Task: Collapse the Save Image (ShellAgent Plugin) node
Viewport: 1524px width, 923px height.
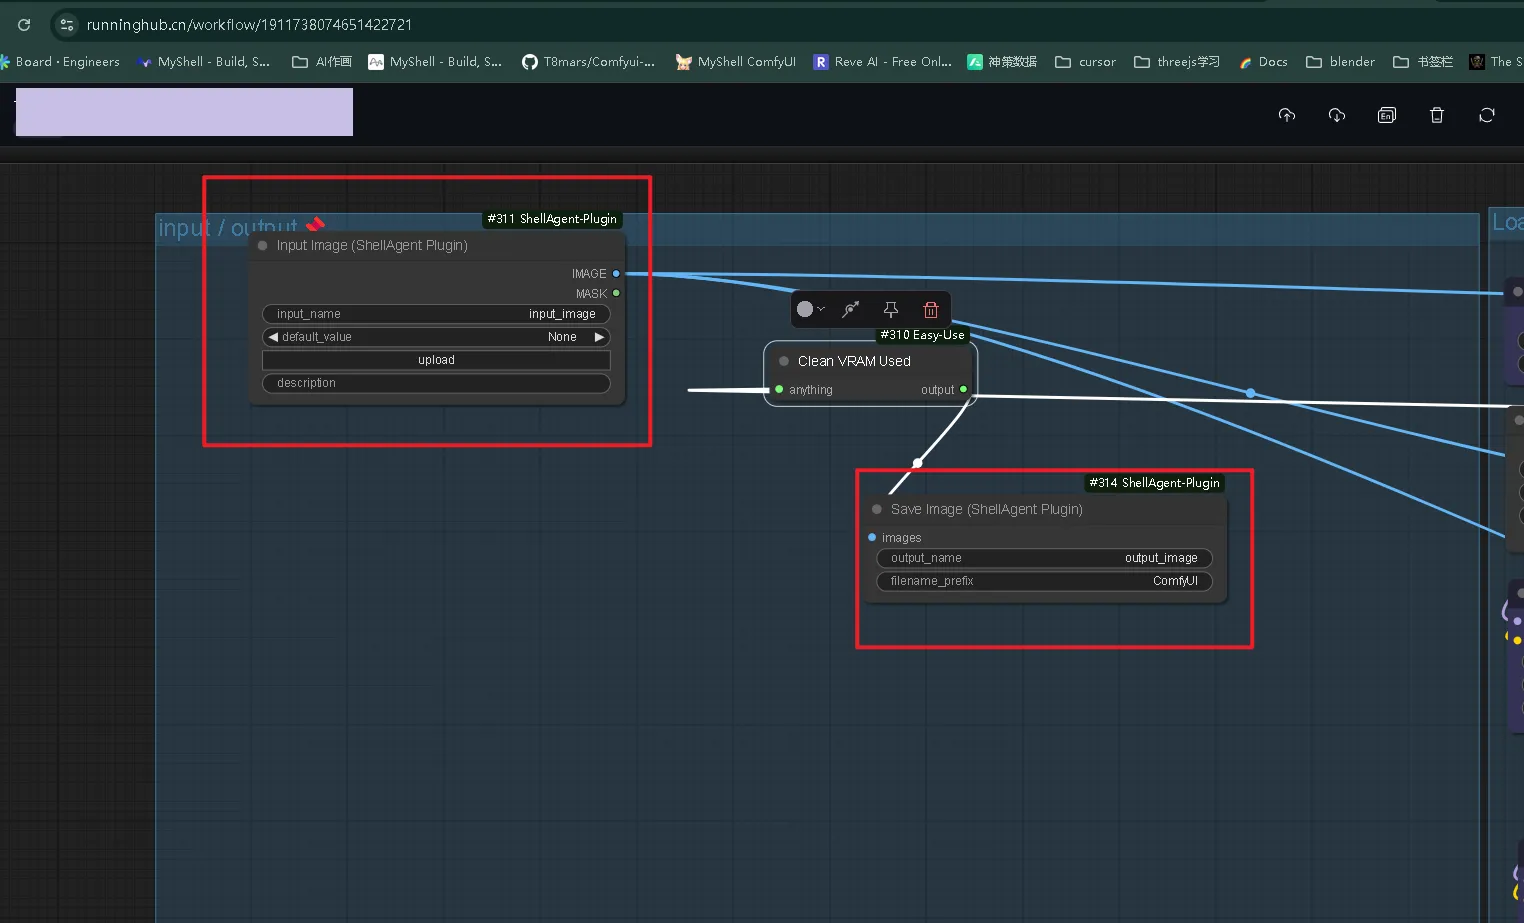Action: (877, 509)
